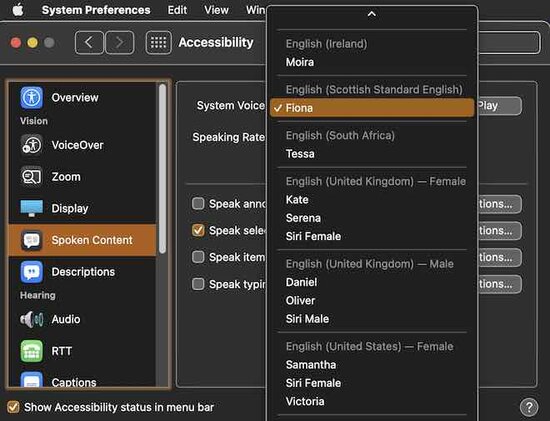Screen dimensions: 550x421
Task: Open Options for Speak items under pointer
Action: pos(499,257)
